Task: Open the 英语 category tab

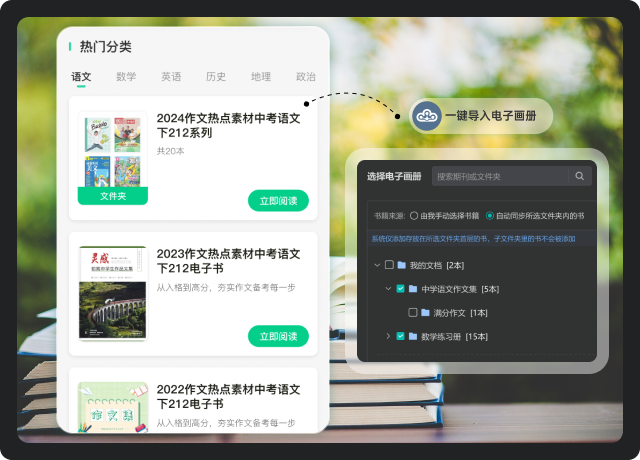Action: 171,77
